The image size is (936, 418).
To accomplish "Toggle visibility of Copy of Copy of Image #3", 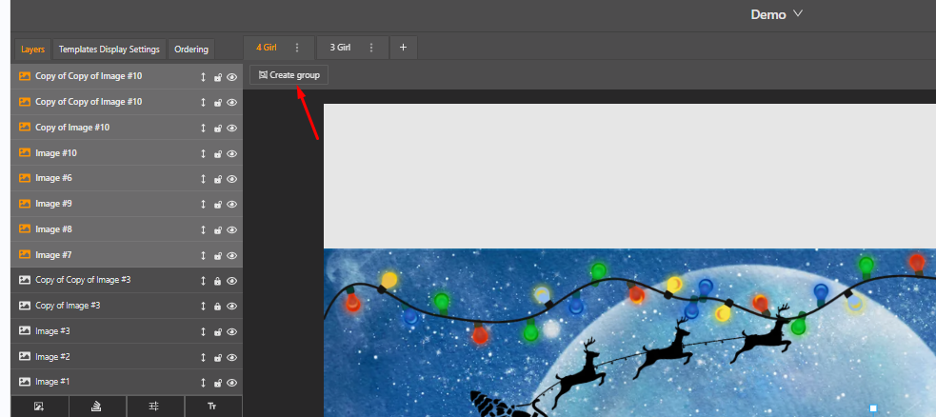I will click(232, 281).
